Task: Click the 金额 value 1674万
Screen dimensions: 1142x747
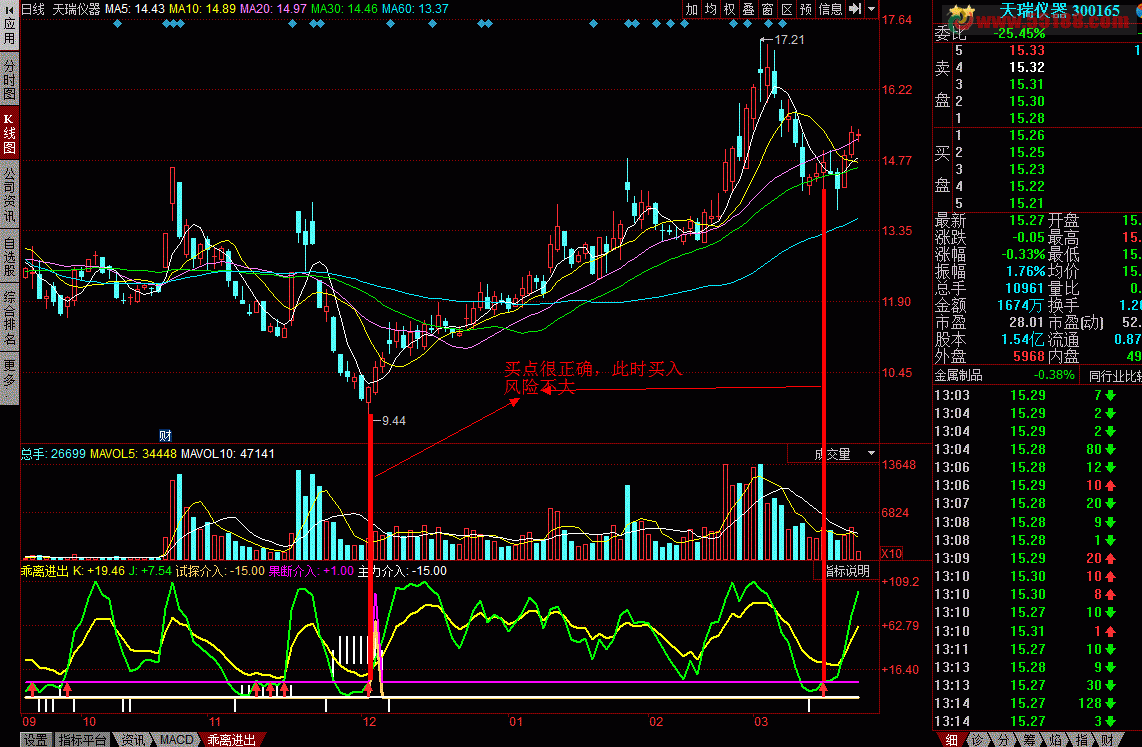Action: (x=1021, y=305)
